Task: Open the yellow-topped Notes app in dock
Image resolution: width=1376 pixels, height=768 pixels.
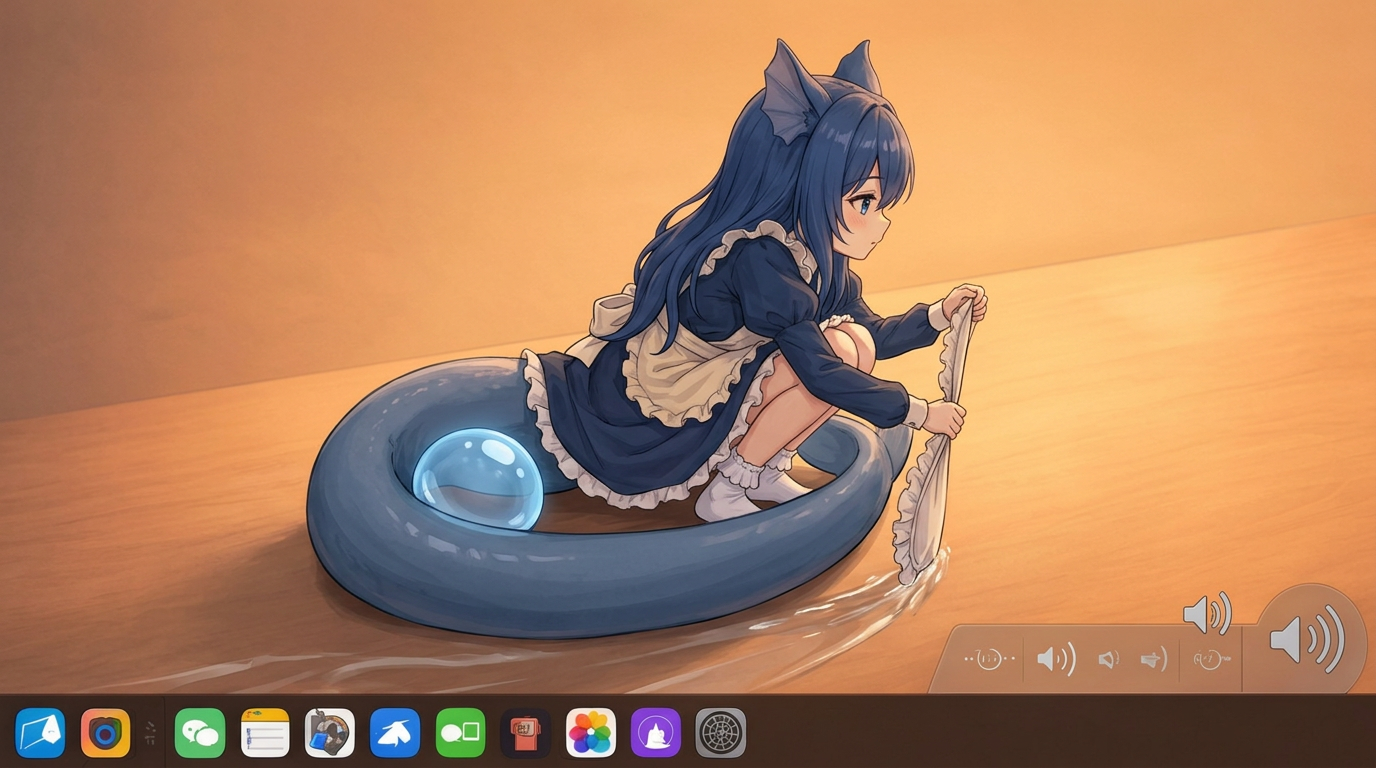Action: pos(265,733)
